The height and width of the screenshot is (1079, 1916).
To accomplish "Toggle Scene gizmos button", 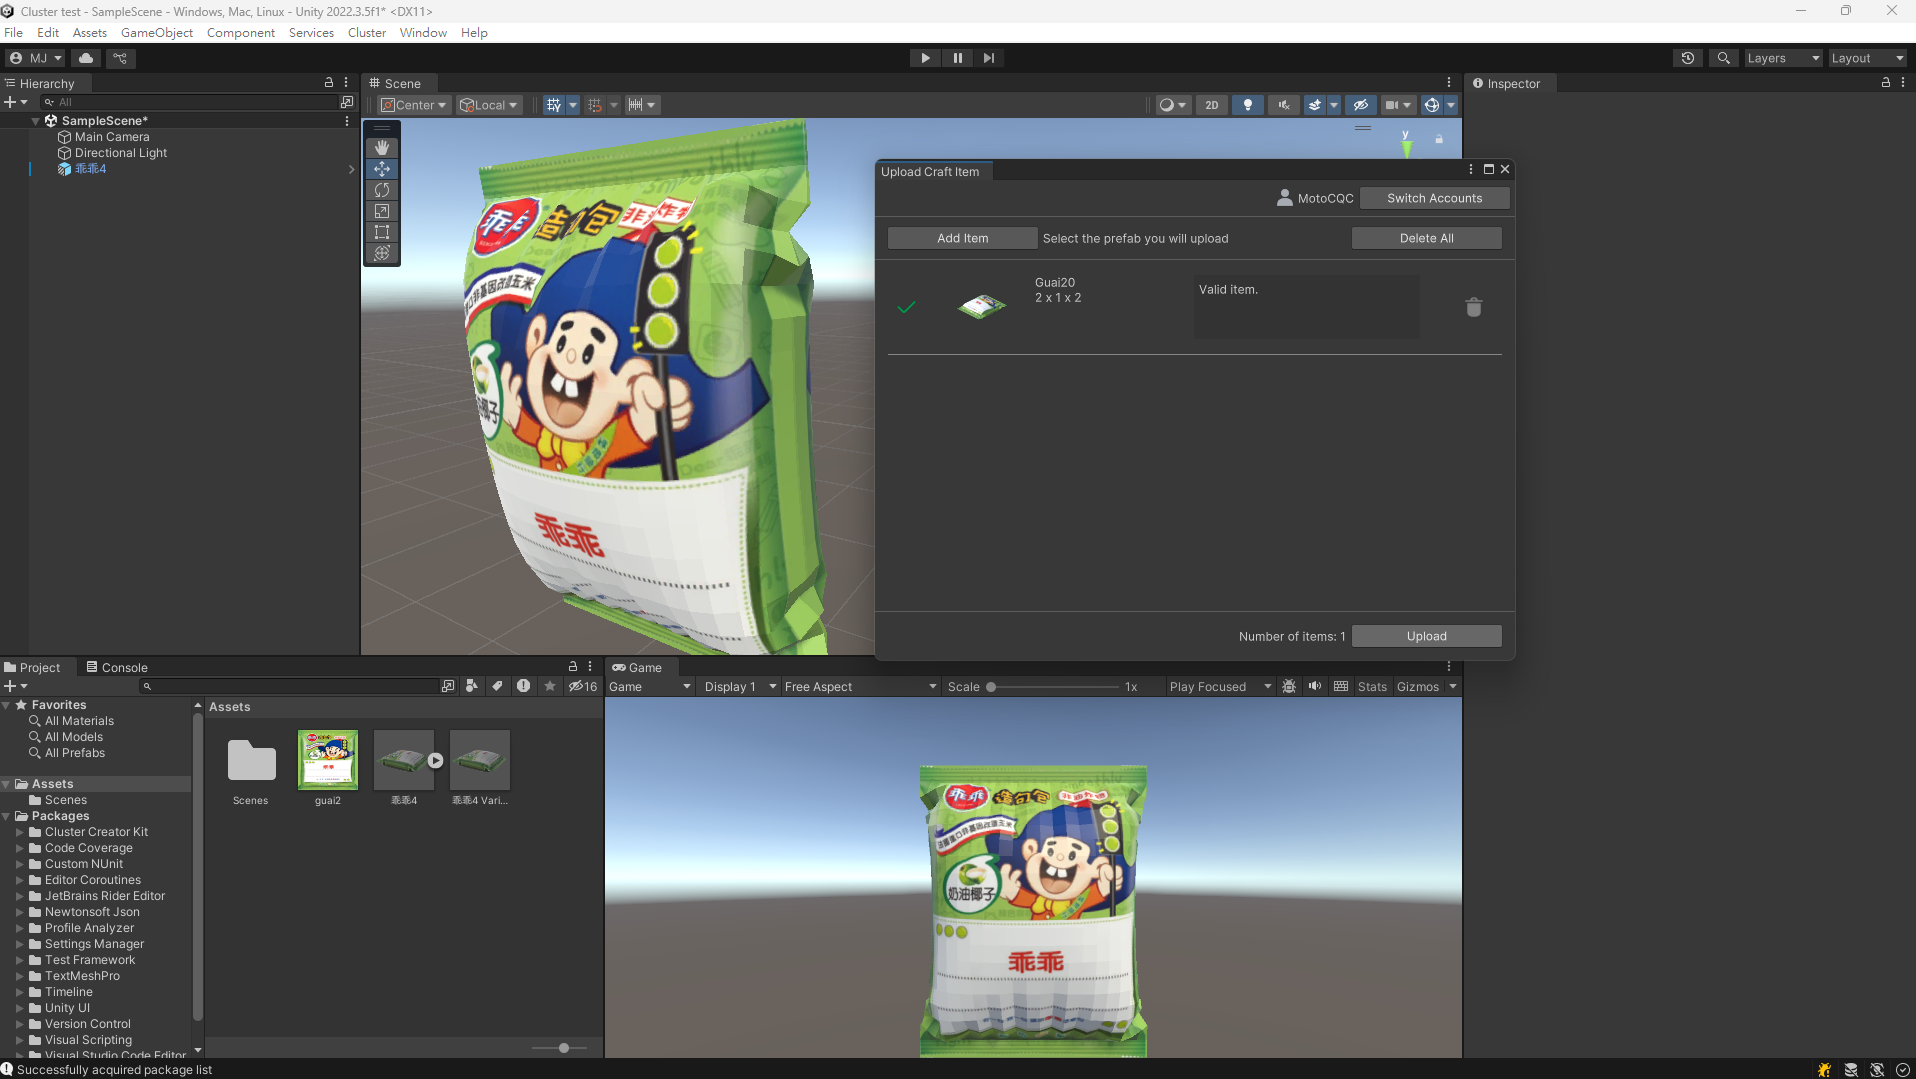I will (x=1432, y=105).
